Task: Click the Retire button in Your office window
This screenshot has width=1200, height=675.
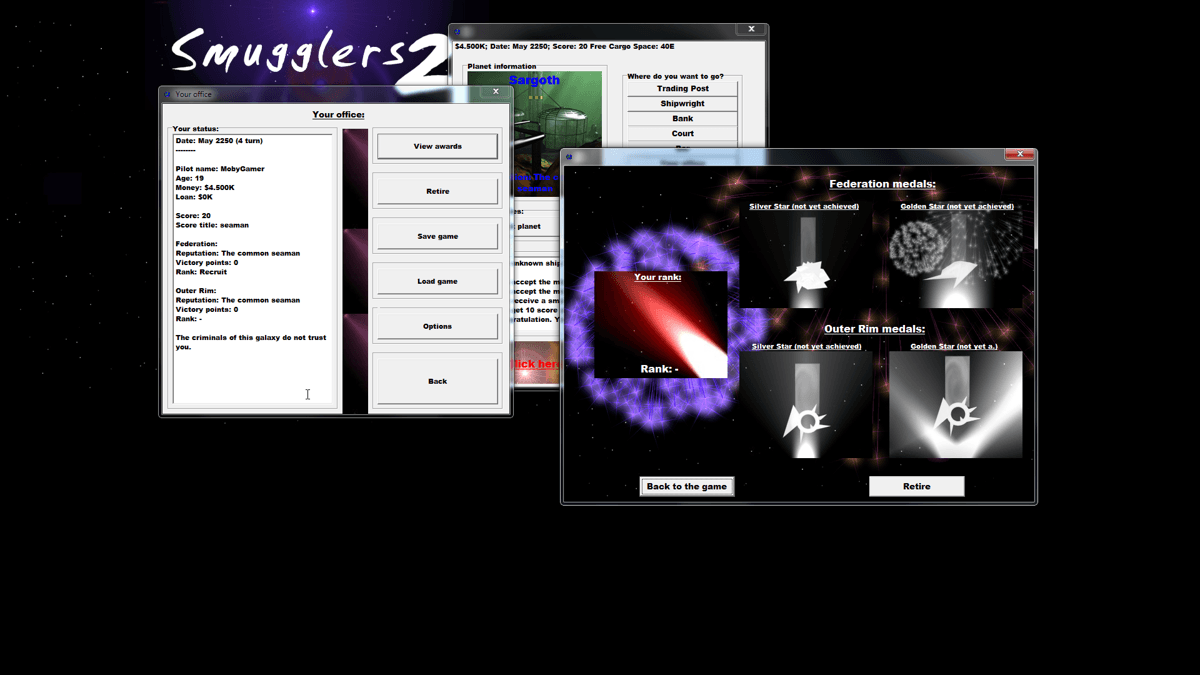Action: (x=437, y=191)
